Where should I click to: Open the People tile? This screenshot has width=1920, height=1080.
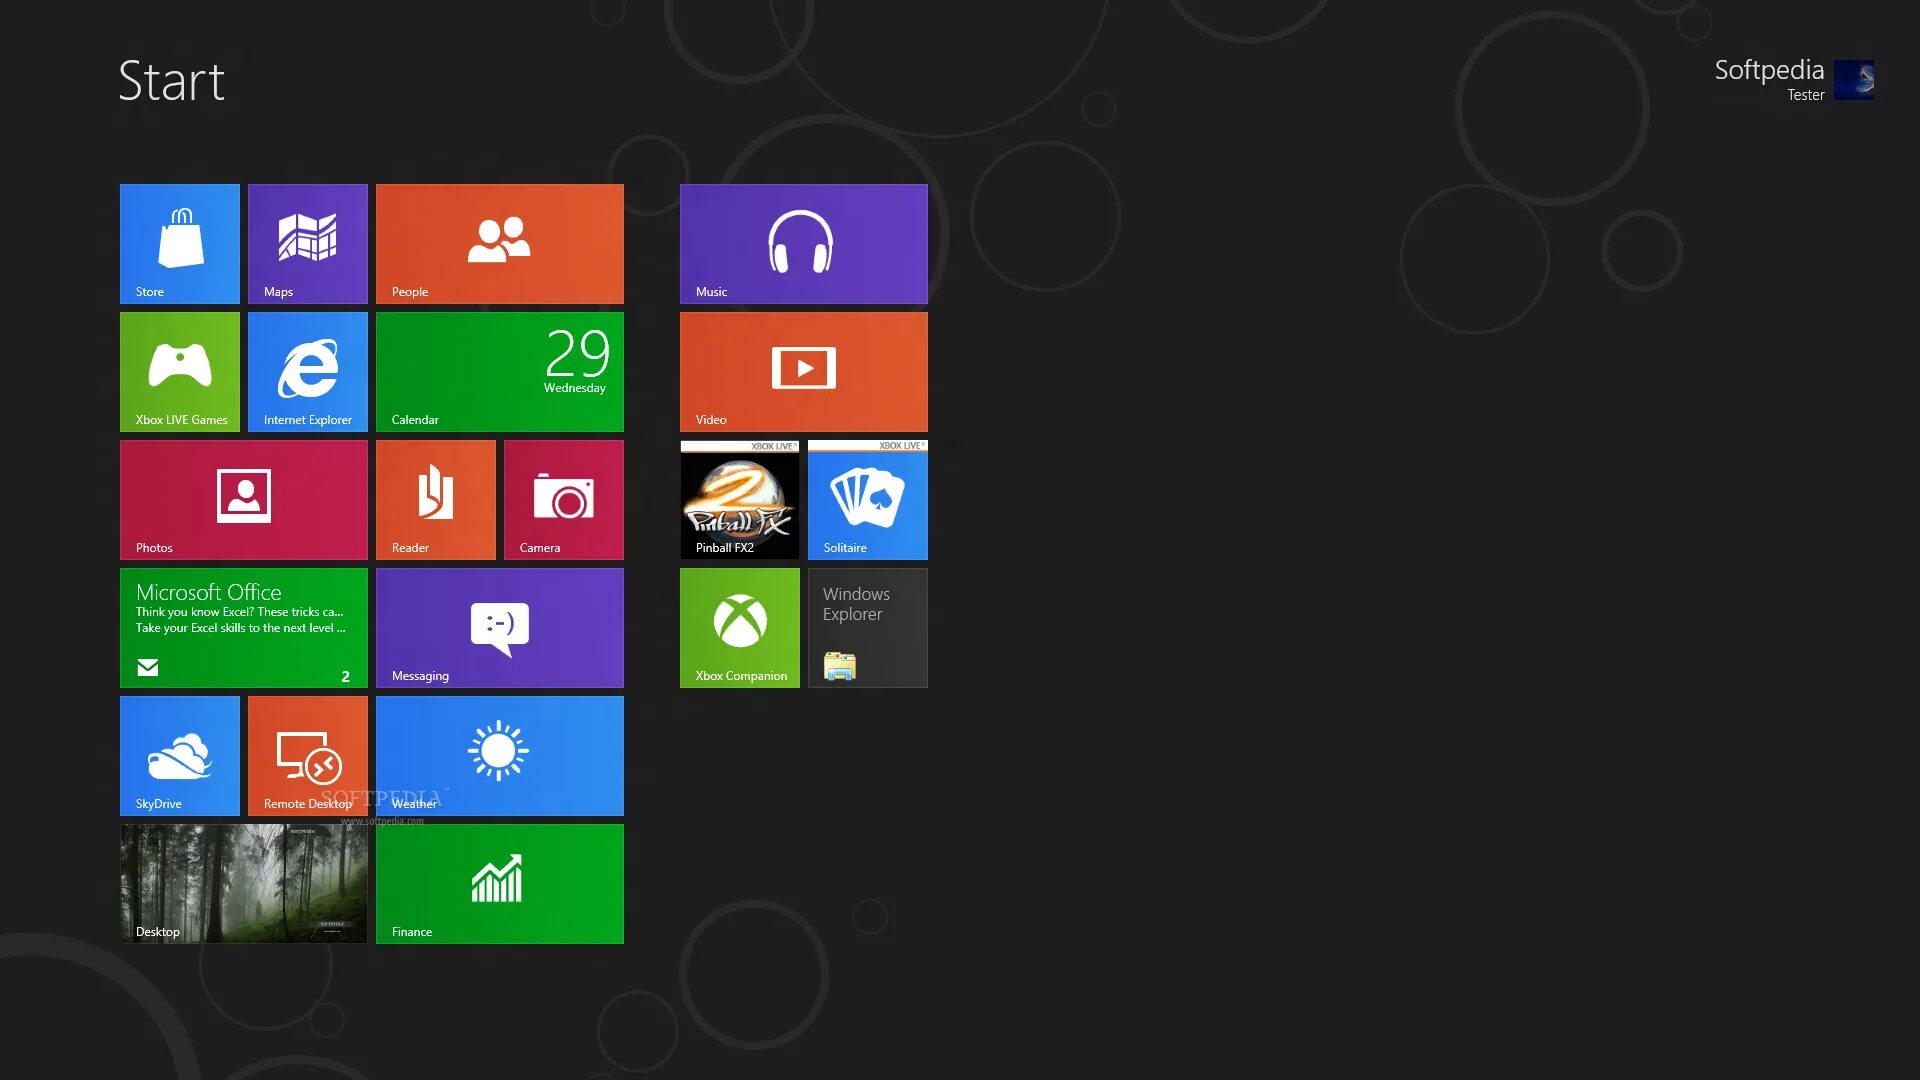[x=500, y=243]
